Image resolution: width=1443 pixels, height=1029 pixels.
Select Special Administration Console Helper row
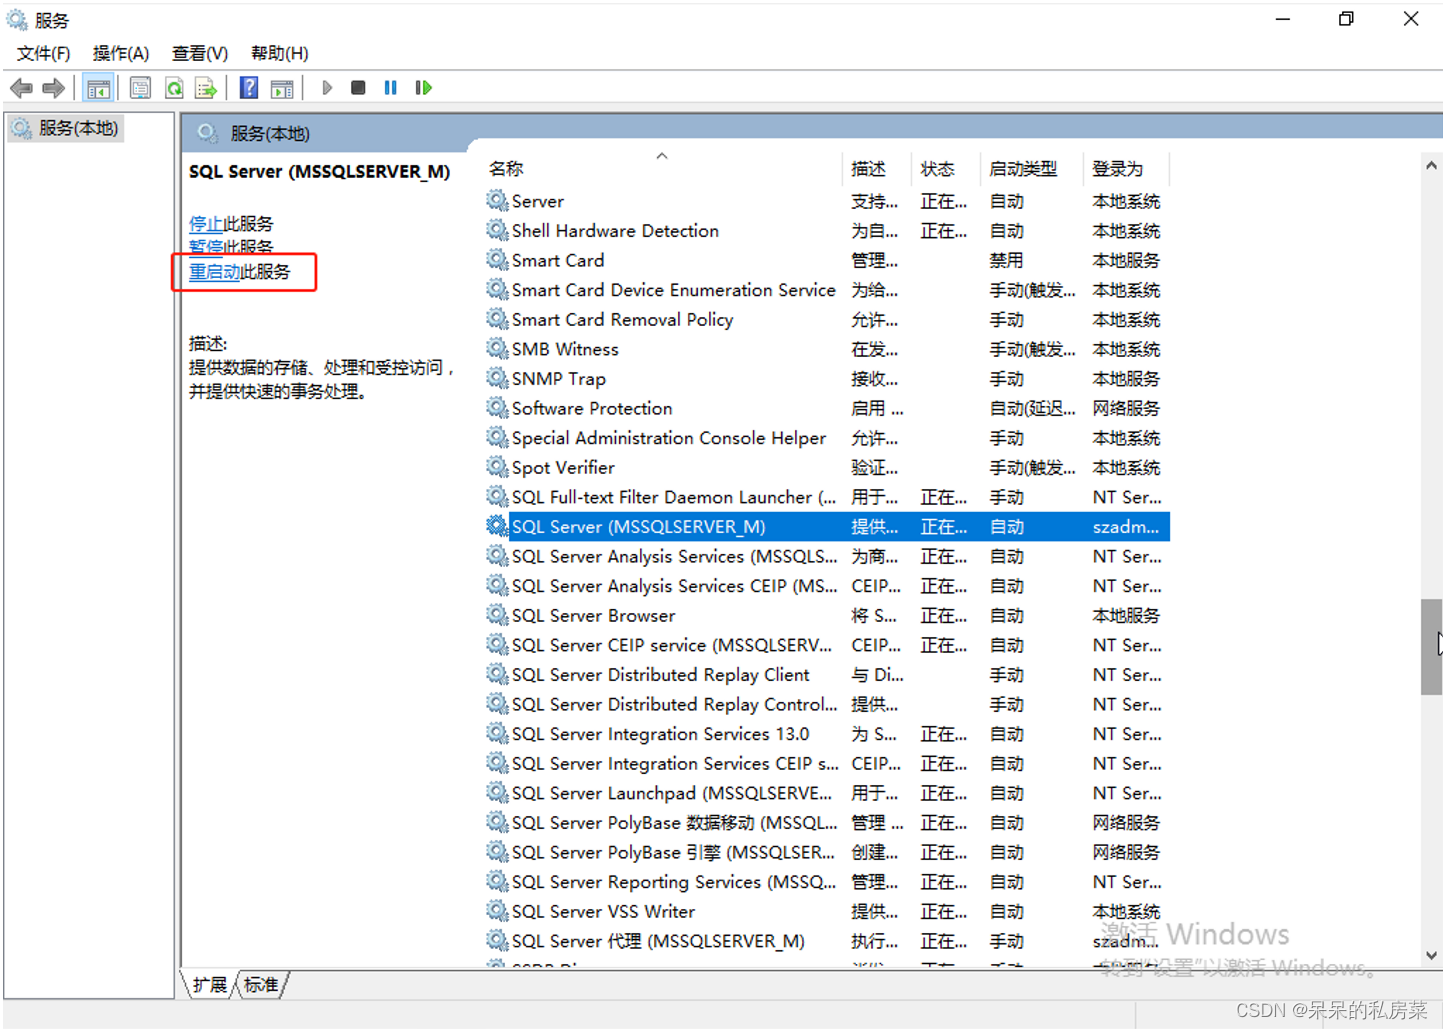coord(827,438)
